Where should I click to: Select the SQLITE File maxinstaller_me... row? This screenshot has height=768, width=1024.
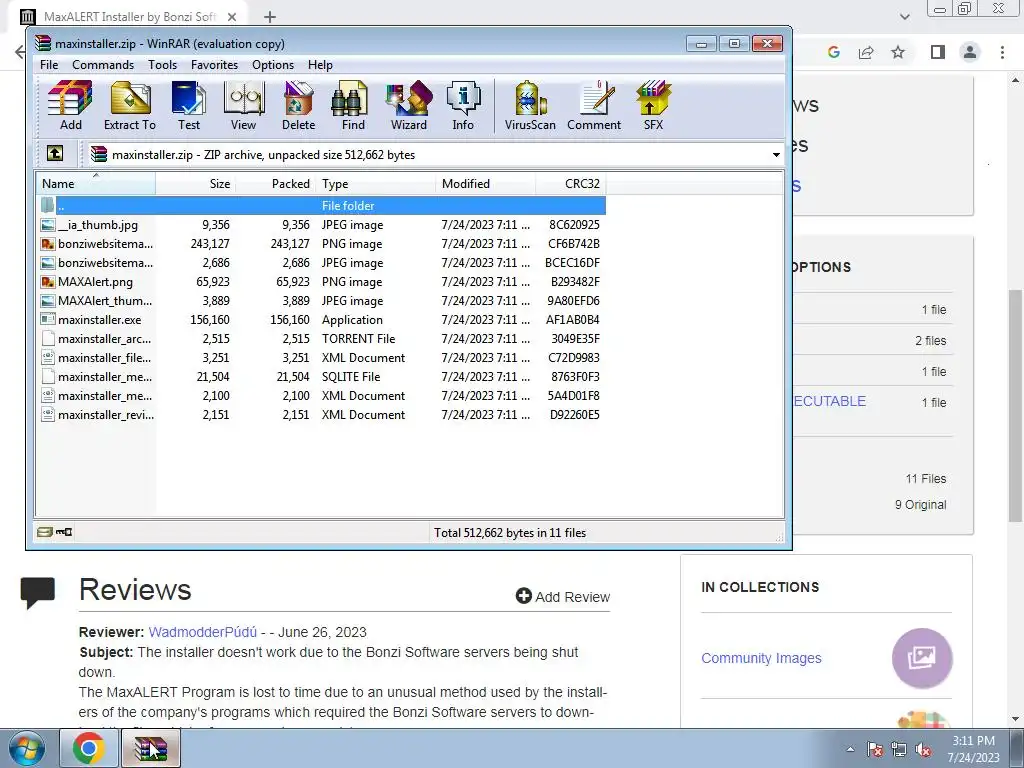pyautogui.click(x=321, y=376)
